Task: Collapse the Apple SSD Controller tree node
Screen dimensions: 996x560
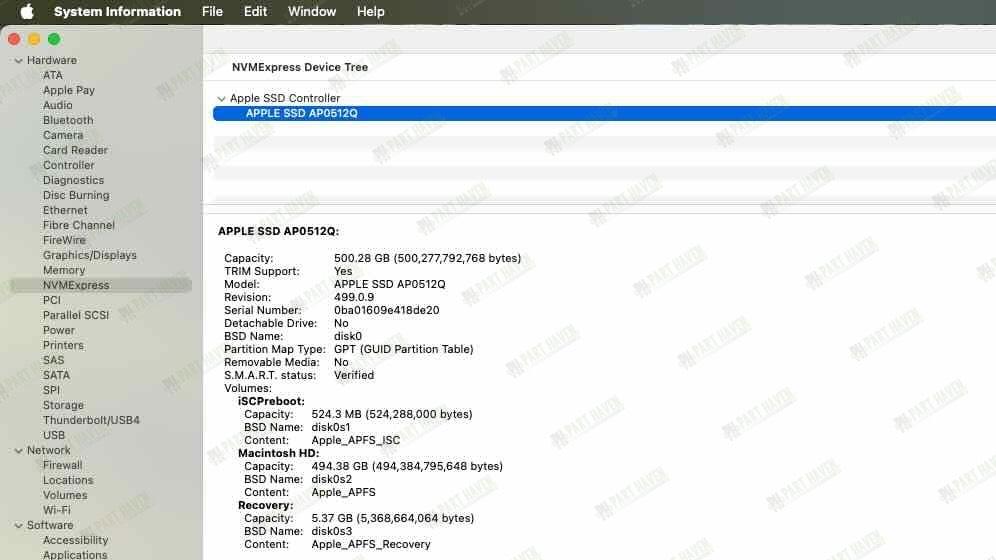Action: coord(221,99)
